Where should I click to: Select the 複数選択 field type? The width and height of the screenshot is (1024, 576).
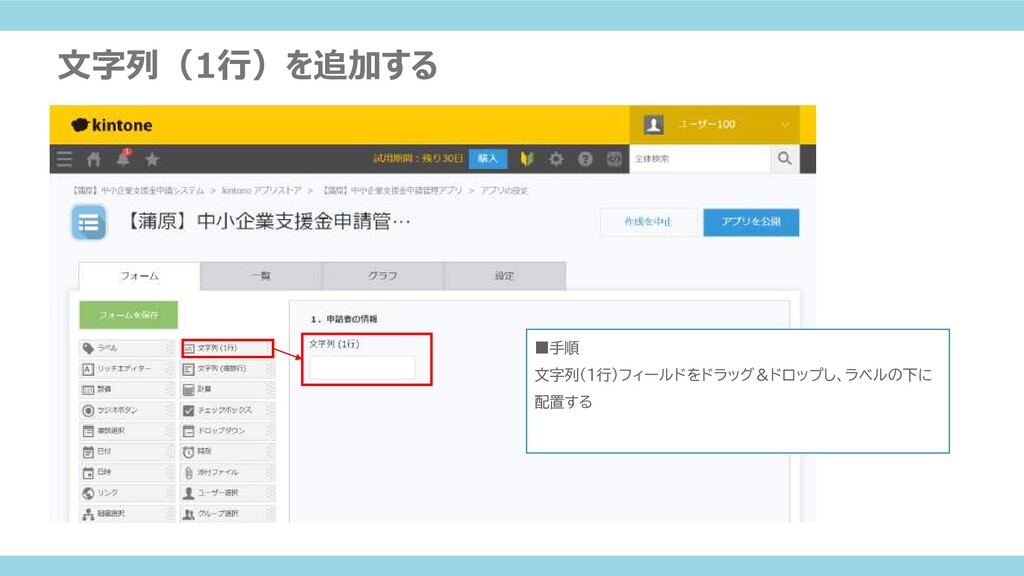(127, 431)
